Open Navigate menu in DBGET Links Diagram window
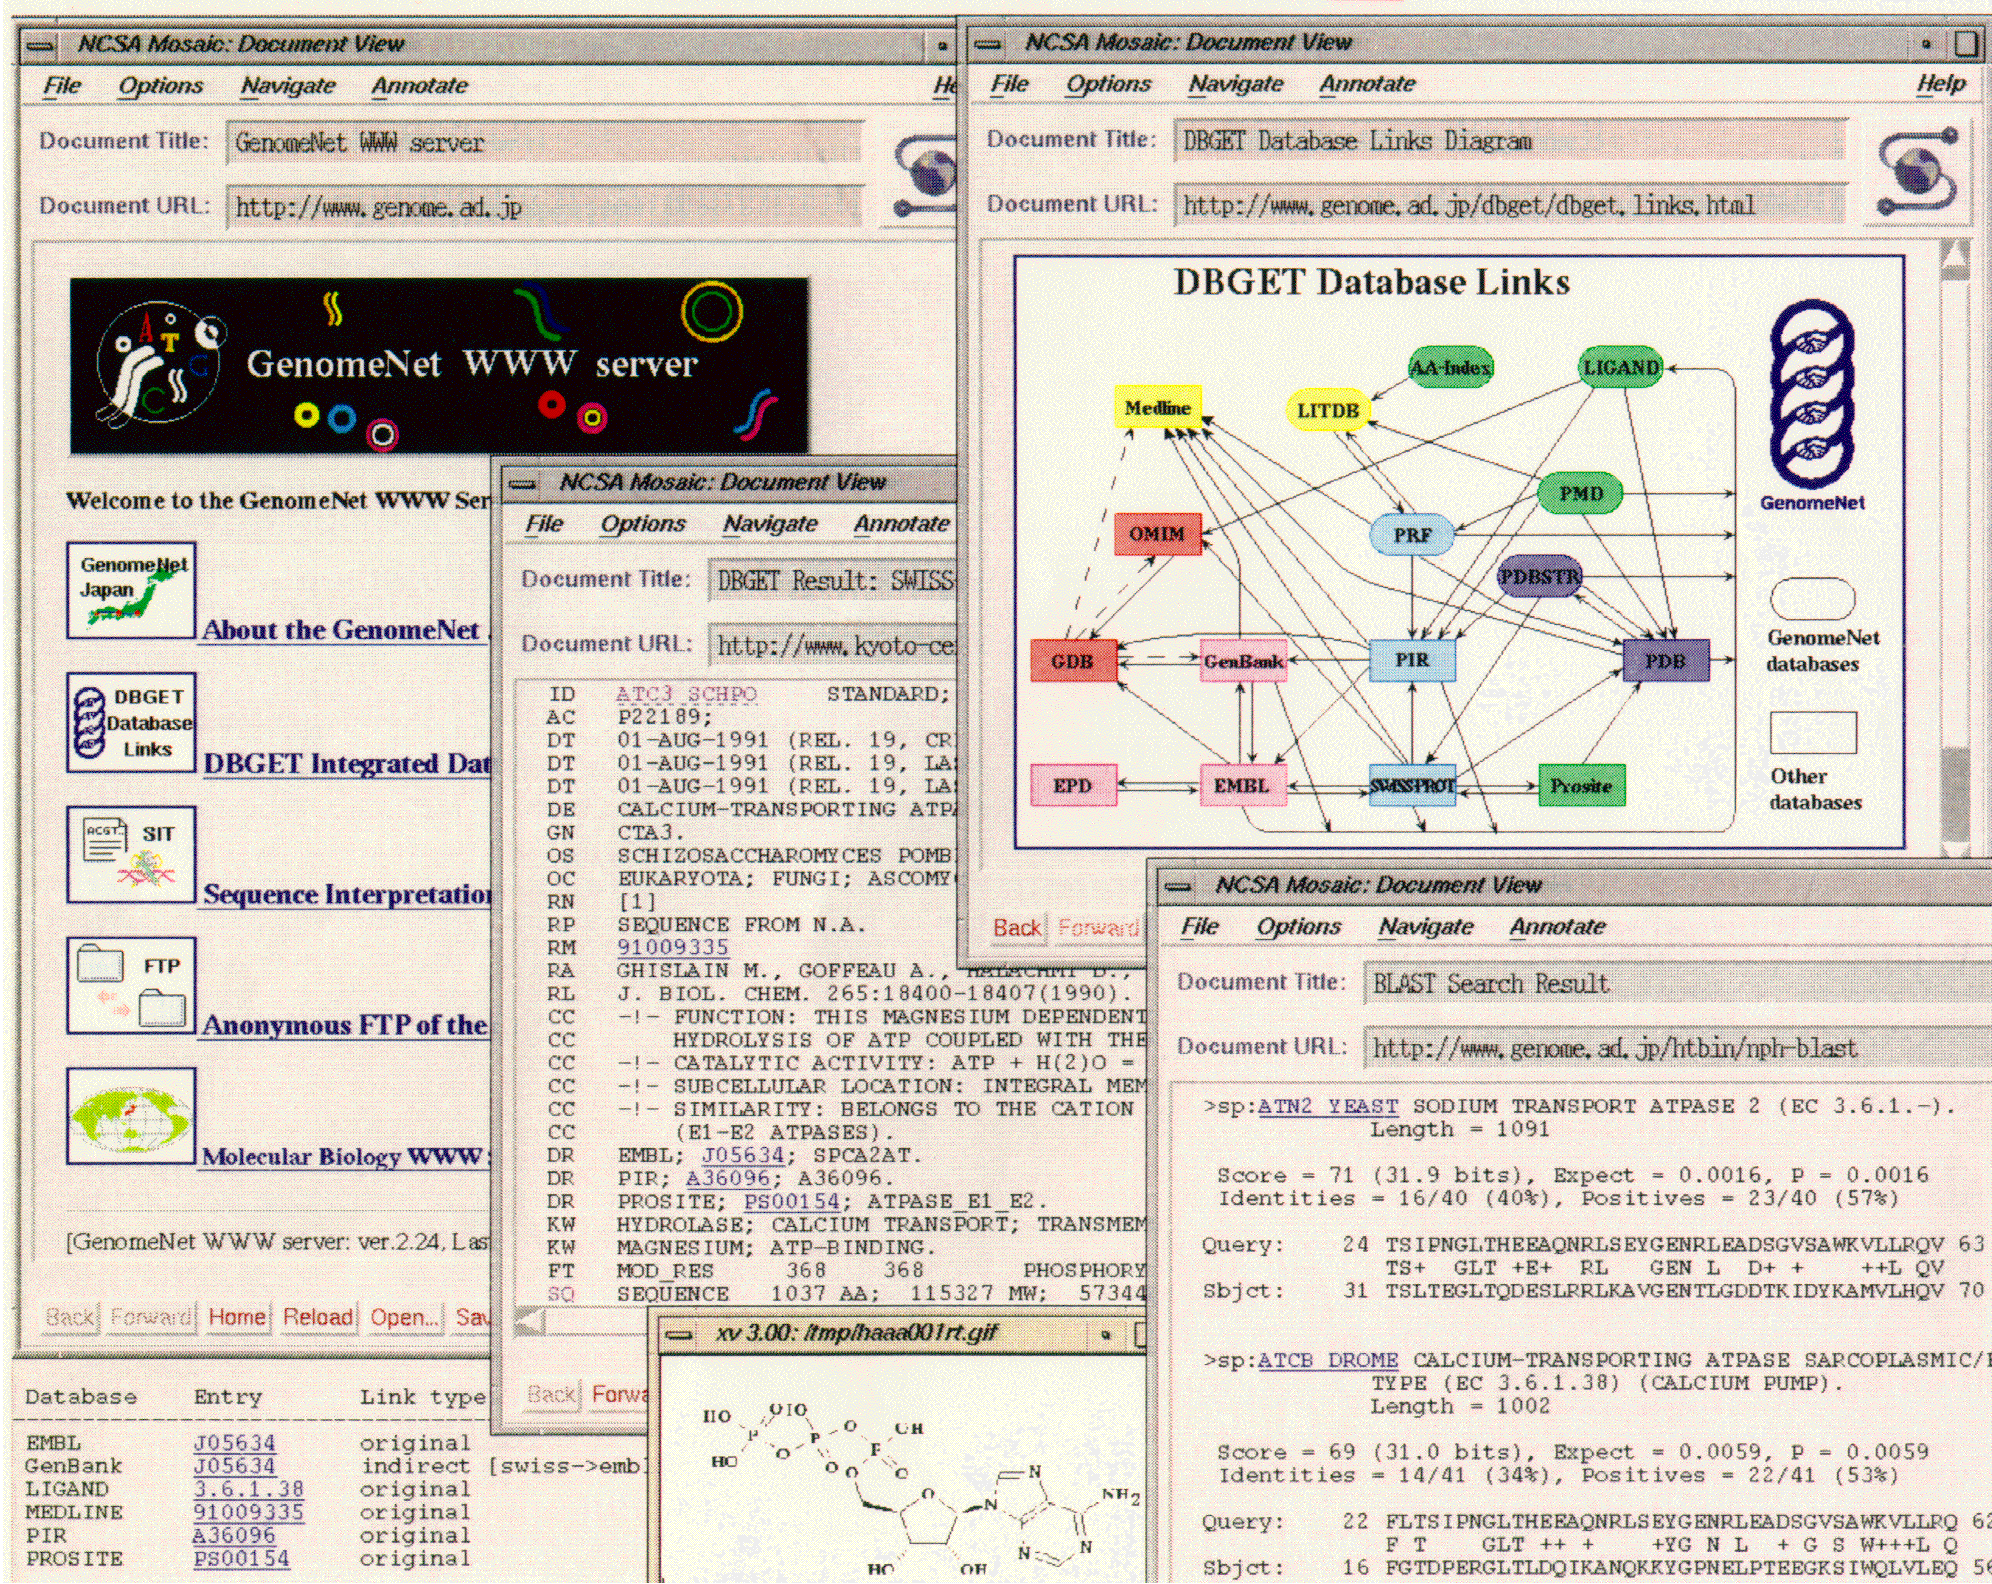This screenshot has height=1584, width=1992. pos(1235,84)
